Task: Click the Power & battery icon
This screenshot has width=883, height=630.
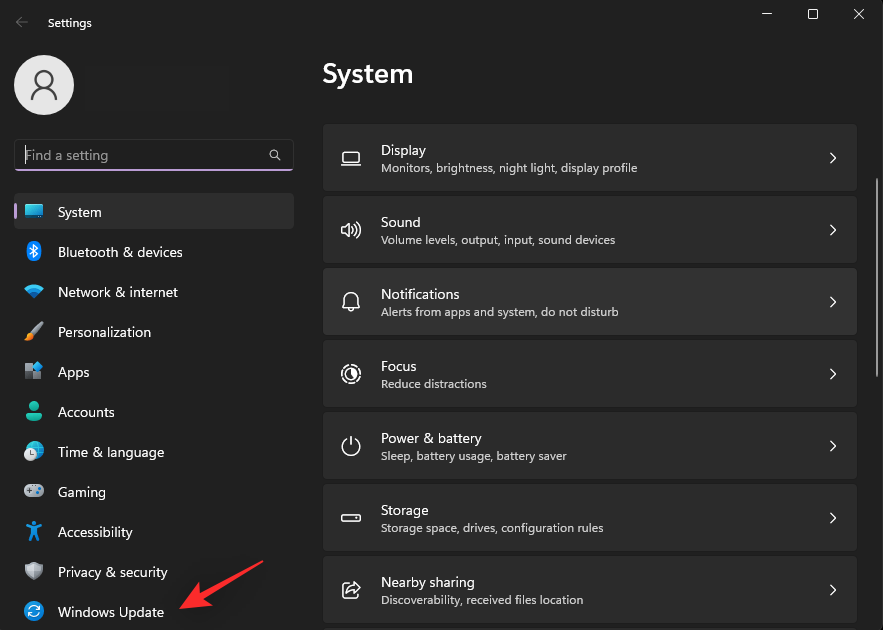Action: pos(350,446)
